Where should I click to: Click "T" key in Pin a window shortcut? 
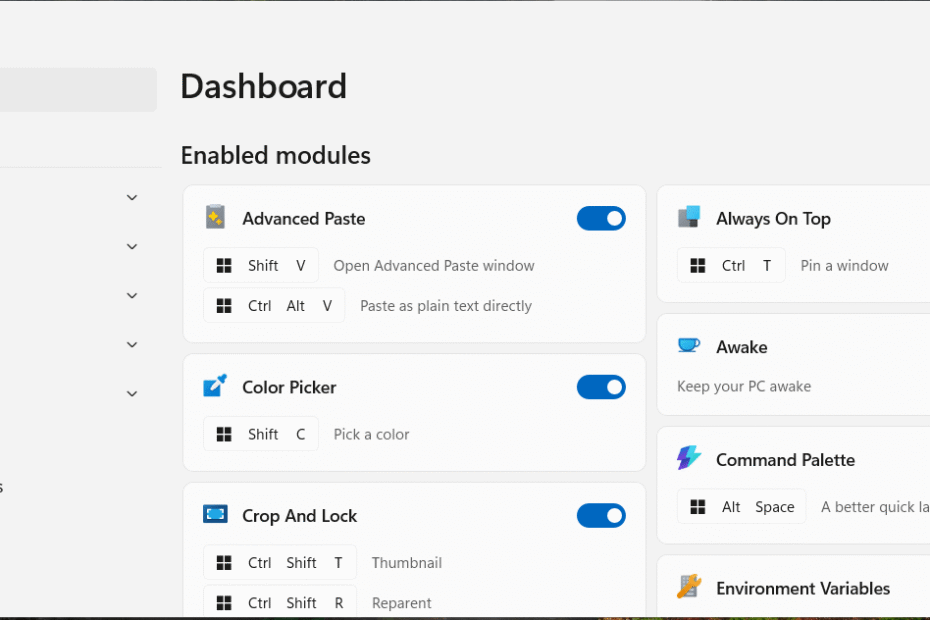click(x=767, y=266)
